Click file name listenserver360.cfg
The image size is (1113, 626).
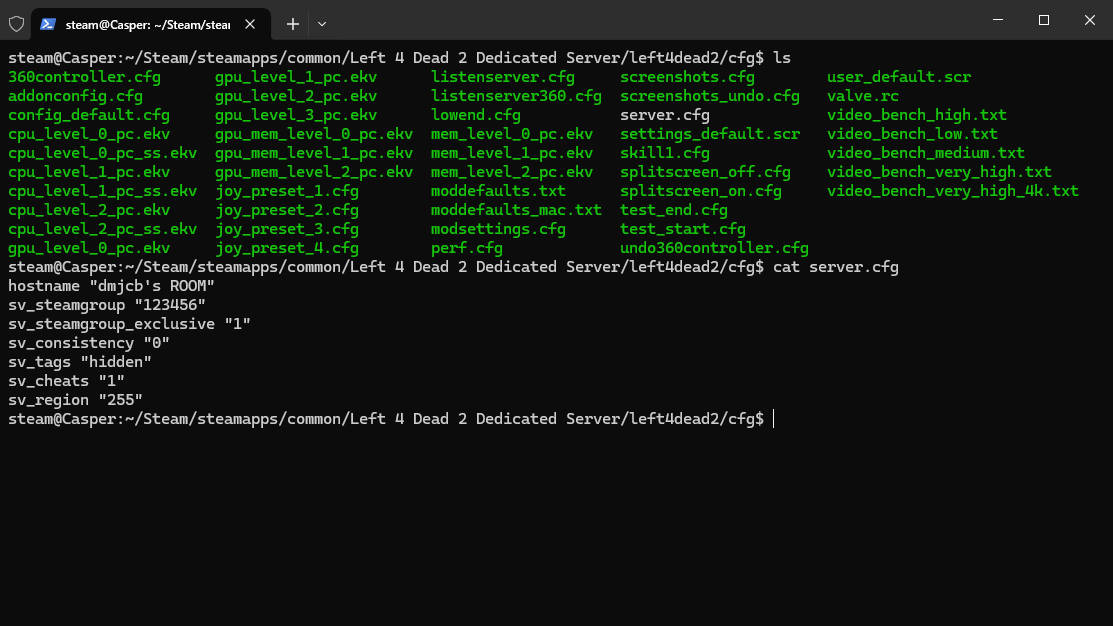click(x=516, y=96)
